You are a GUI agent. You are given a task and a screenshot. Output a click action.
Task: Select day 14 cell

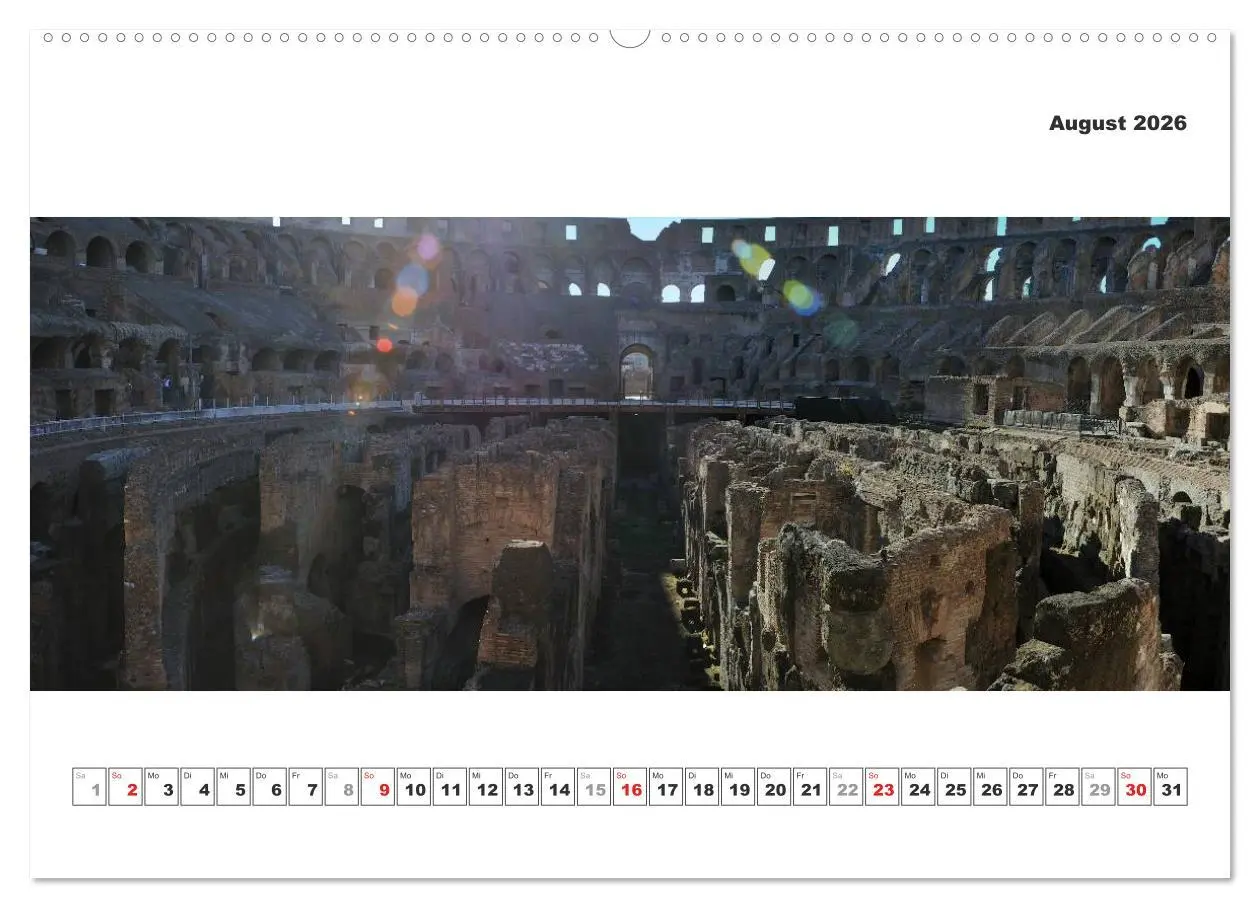(557, 786)
